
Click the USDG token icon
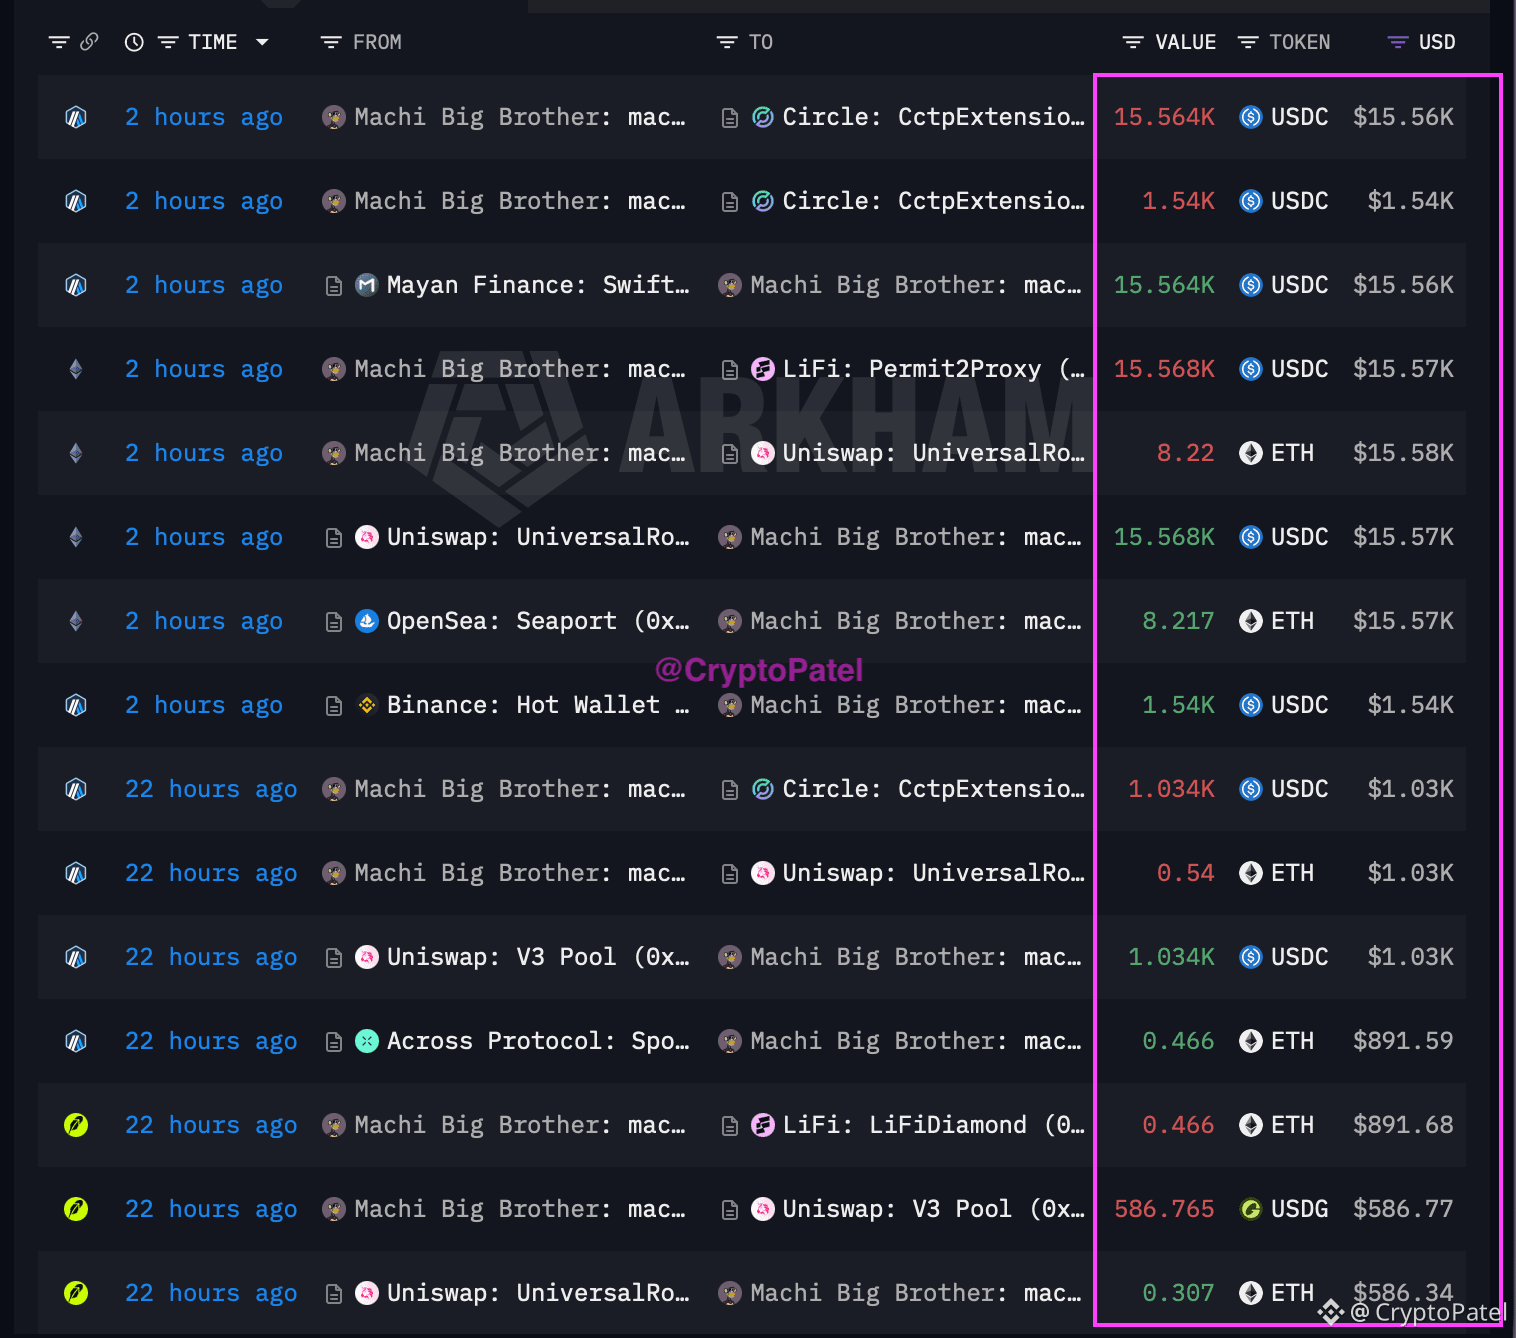(x=1251, y=1209)
